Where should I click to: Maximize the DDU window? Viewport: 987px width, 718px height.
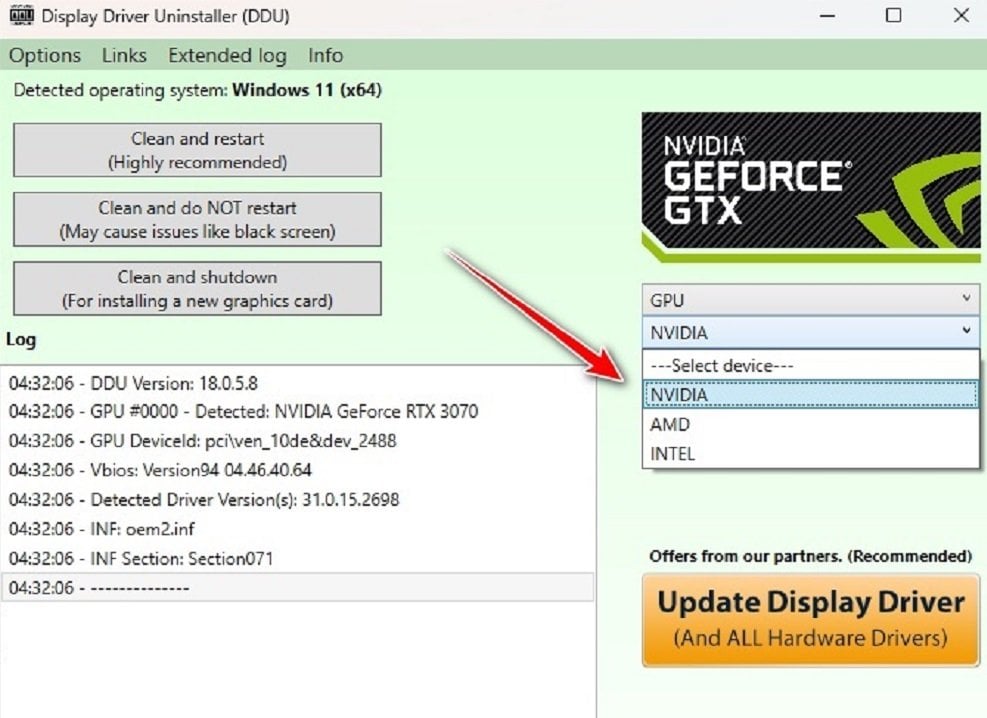tap(893, 16)
